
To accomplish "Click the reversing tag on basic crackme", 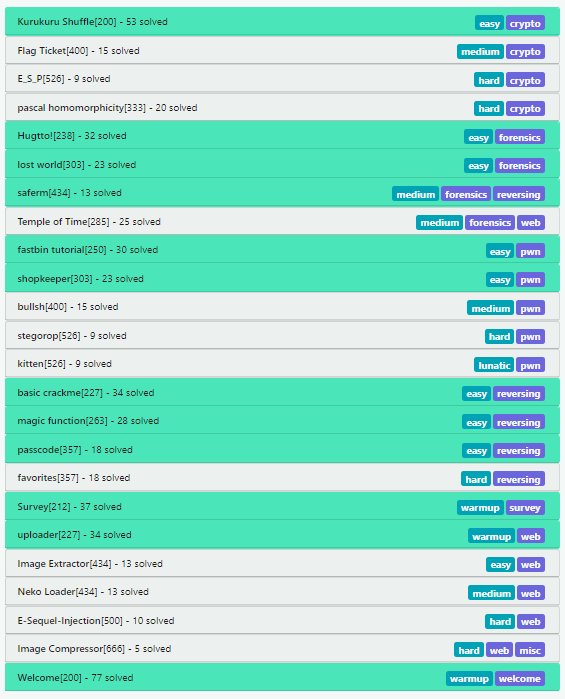I will 519,394.
